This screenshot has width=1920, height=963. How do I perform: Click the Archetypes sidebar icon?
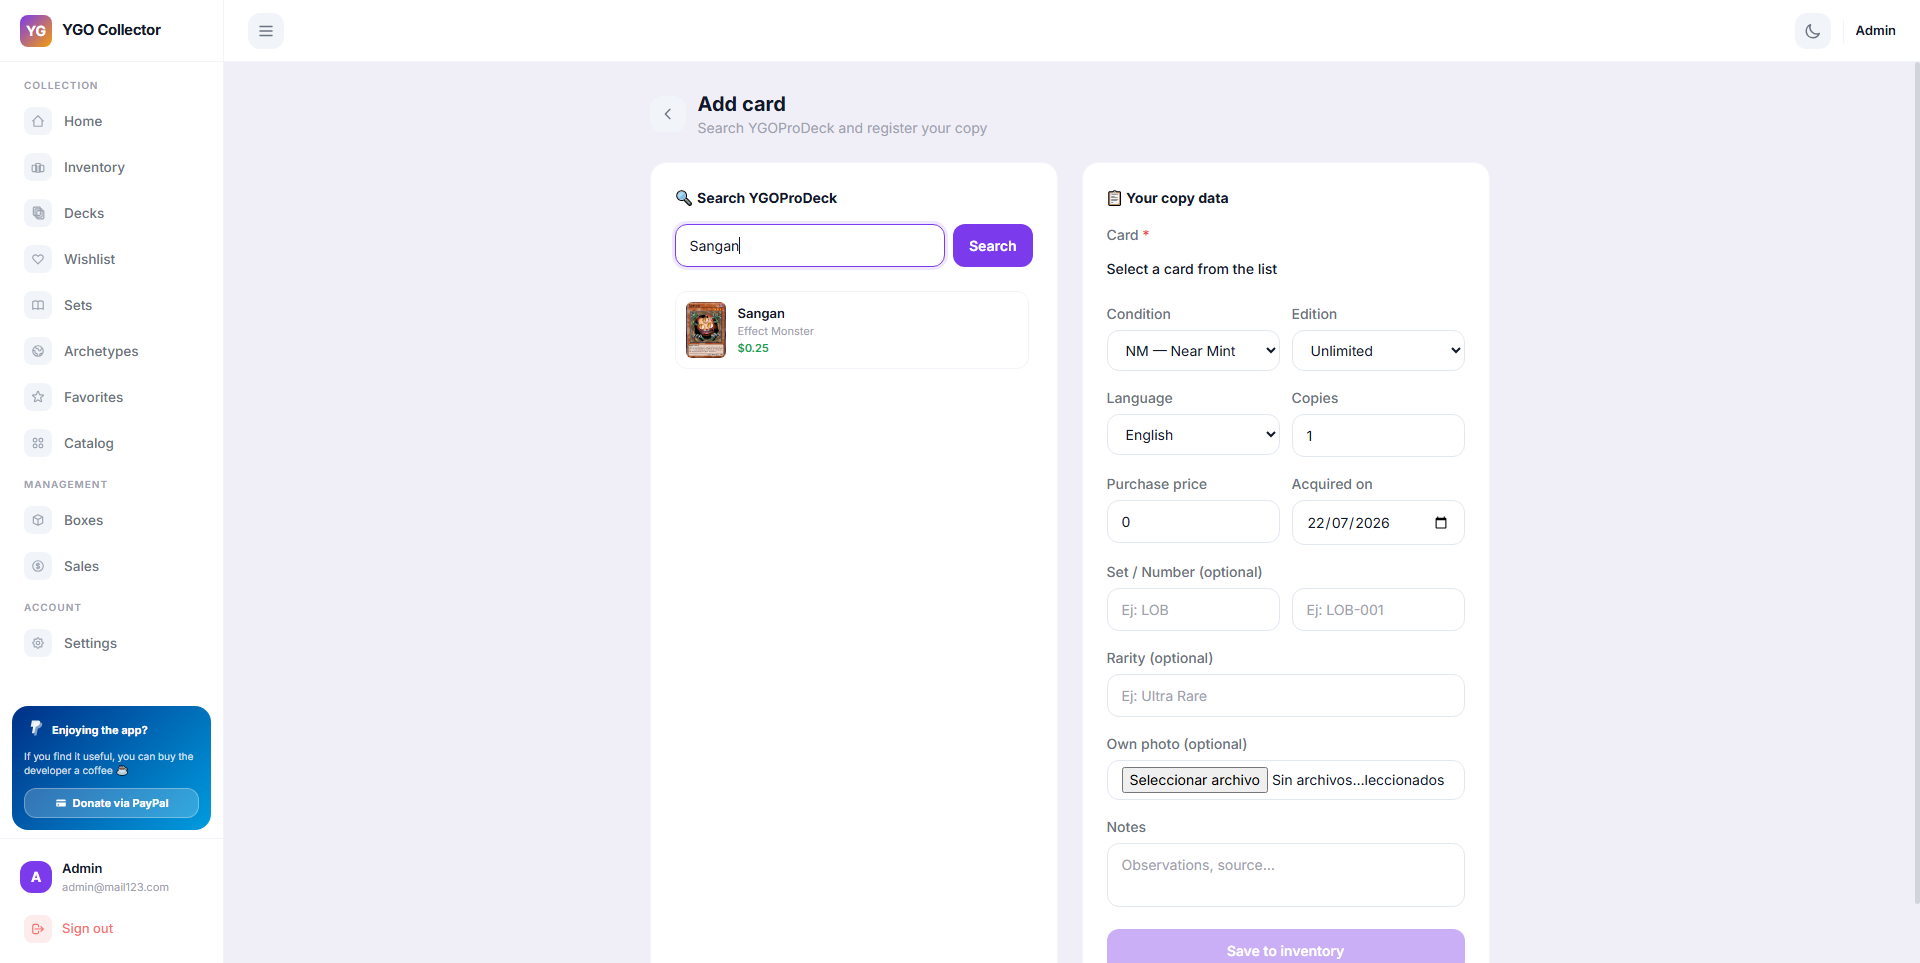coord(38,351)
